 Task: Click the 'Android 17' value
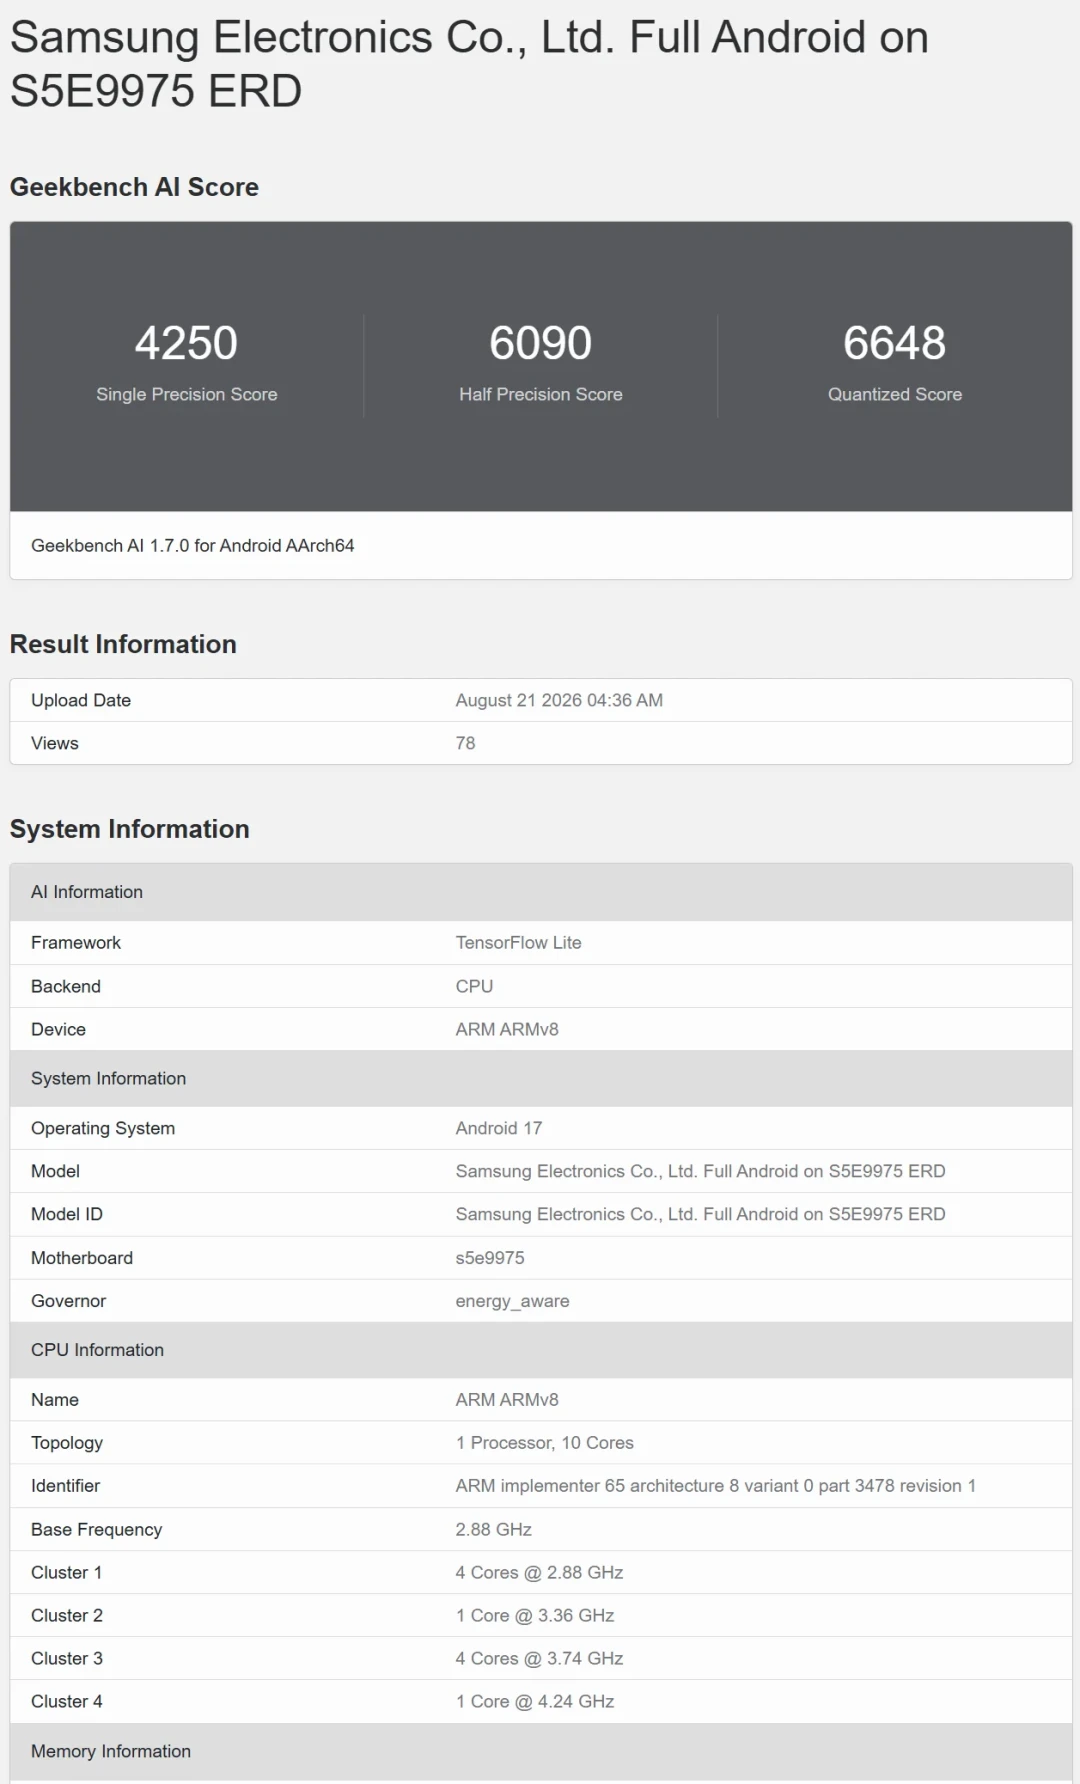pos(499,1128)
